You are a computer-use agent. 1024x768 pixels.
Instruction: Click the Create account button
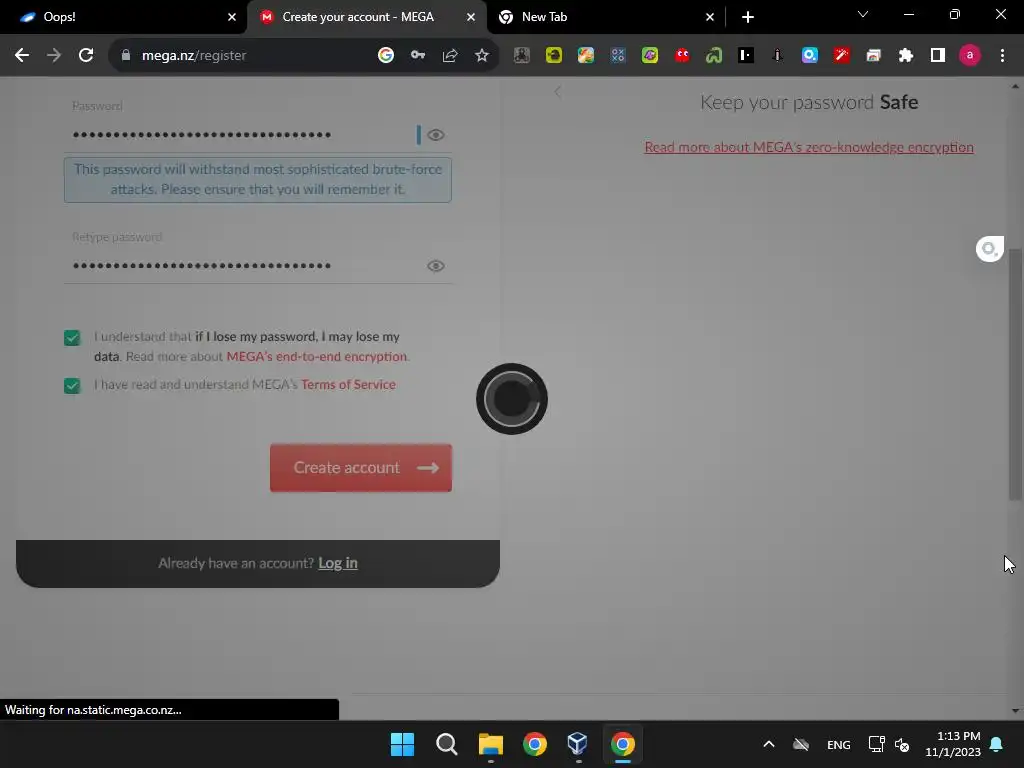(360, 468)
